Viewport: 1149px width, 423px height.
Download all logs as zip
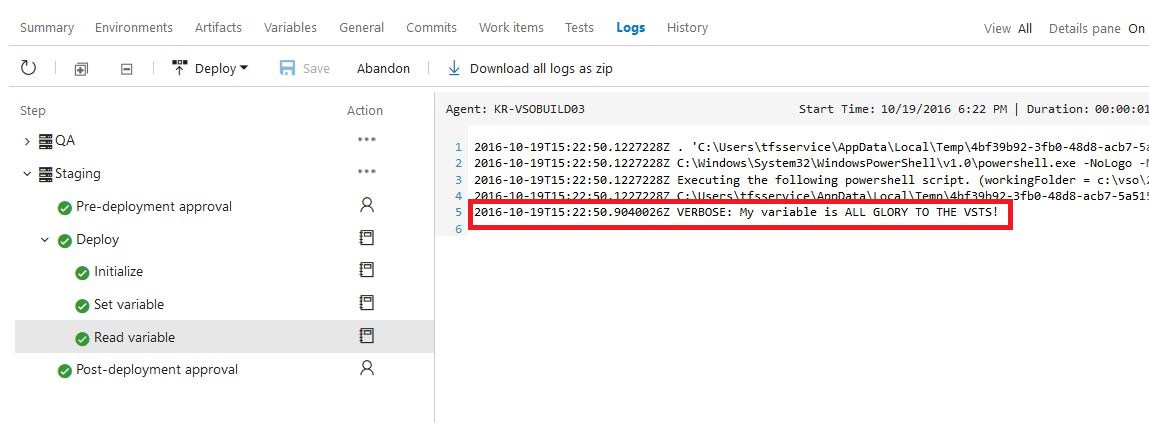click(530, 68)
